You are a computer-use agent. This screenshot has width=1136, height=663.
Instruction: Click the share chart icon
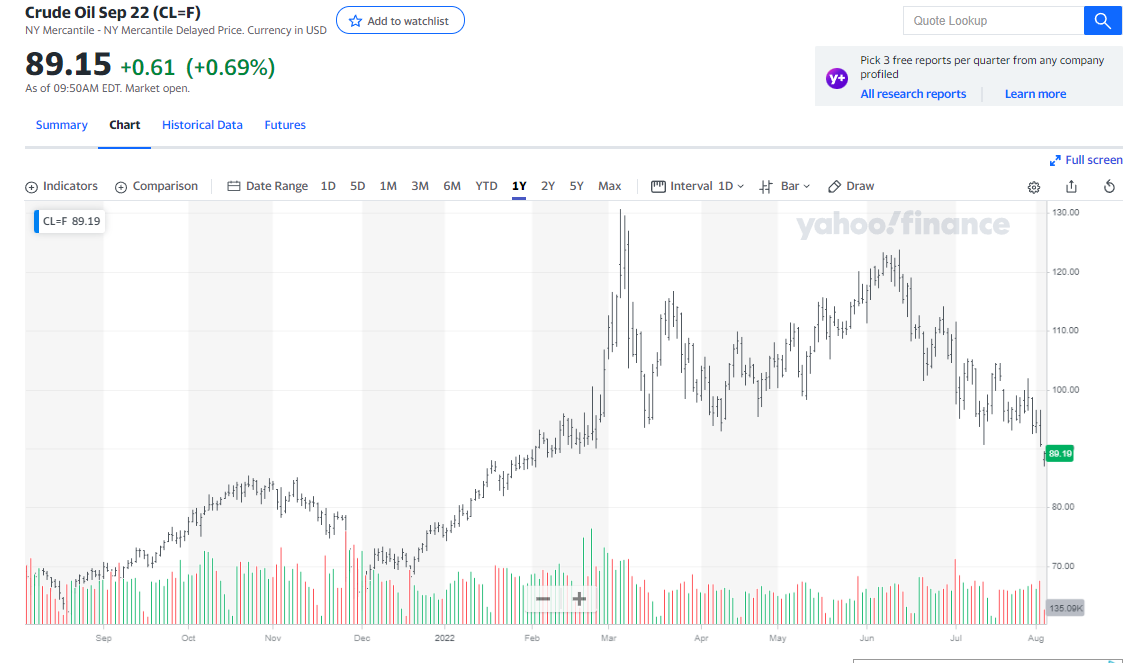pyautogui.click(x=1072, y=187)
